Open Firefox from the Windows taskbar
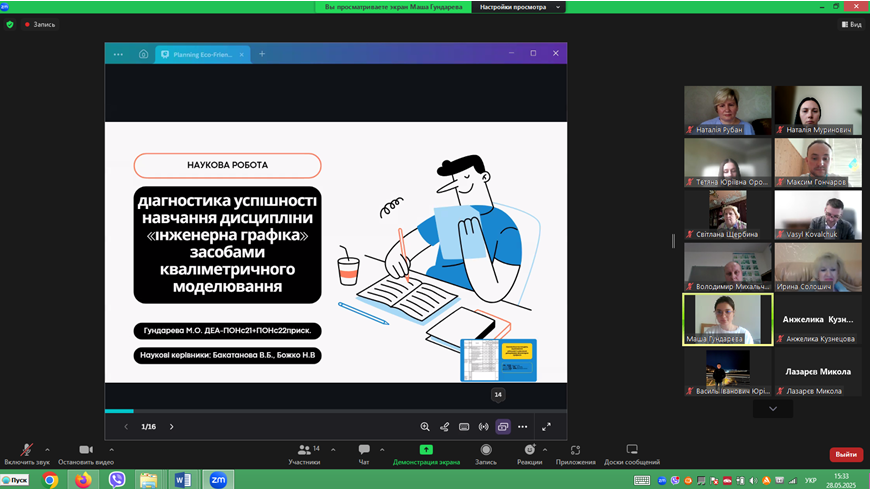This screenshot has width=870, height=489. pos(83,480)
